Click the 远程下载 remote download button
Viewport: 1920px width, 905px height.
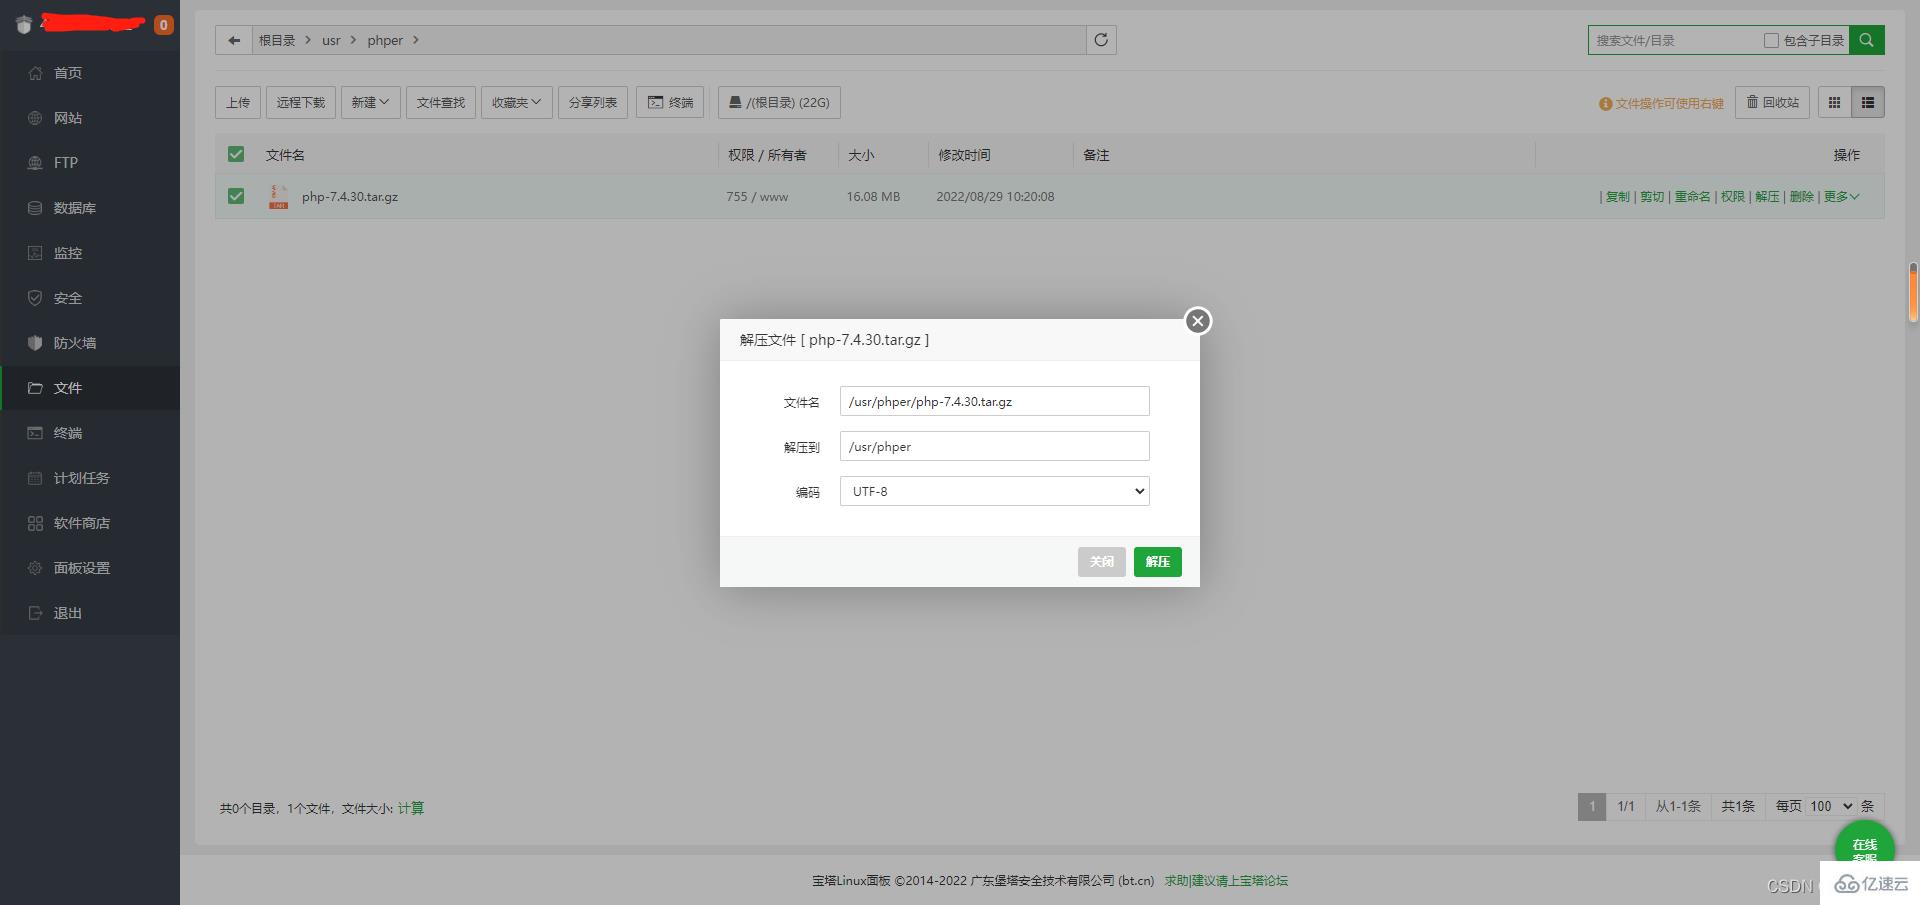coord(301,102)
